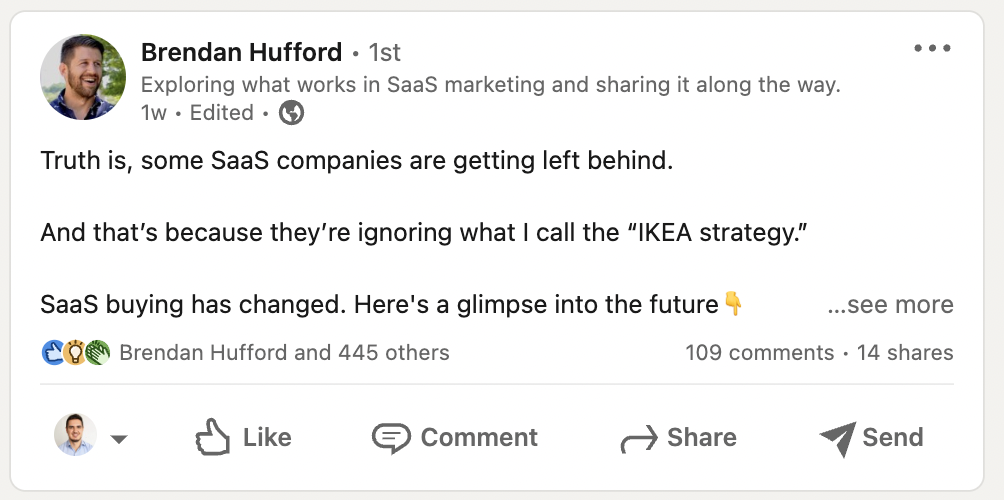Click the Like button label

click(x=267, y=438)
